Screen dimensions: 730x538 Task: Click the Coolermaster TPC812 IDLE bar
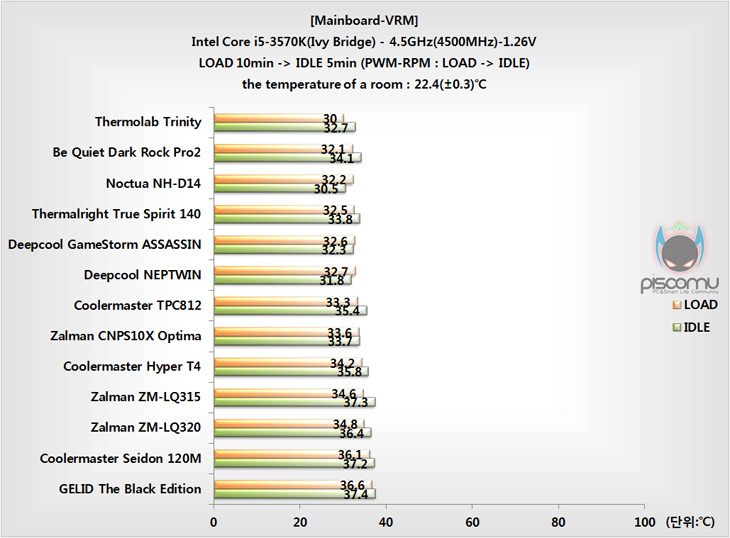pos(290,310)
